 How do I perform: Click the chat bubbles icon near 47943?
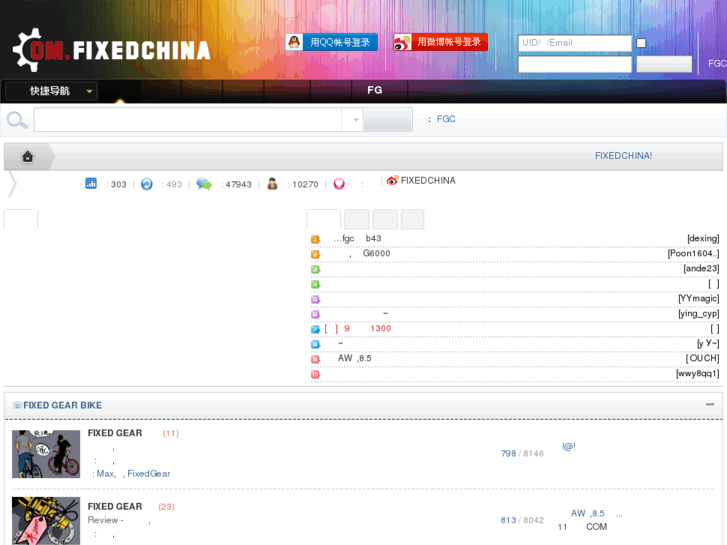tap(204, 184)
